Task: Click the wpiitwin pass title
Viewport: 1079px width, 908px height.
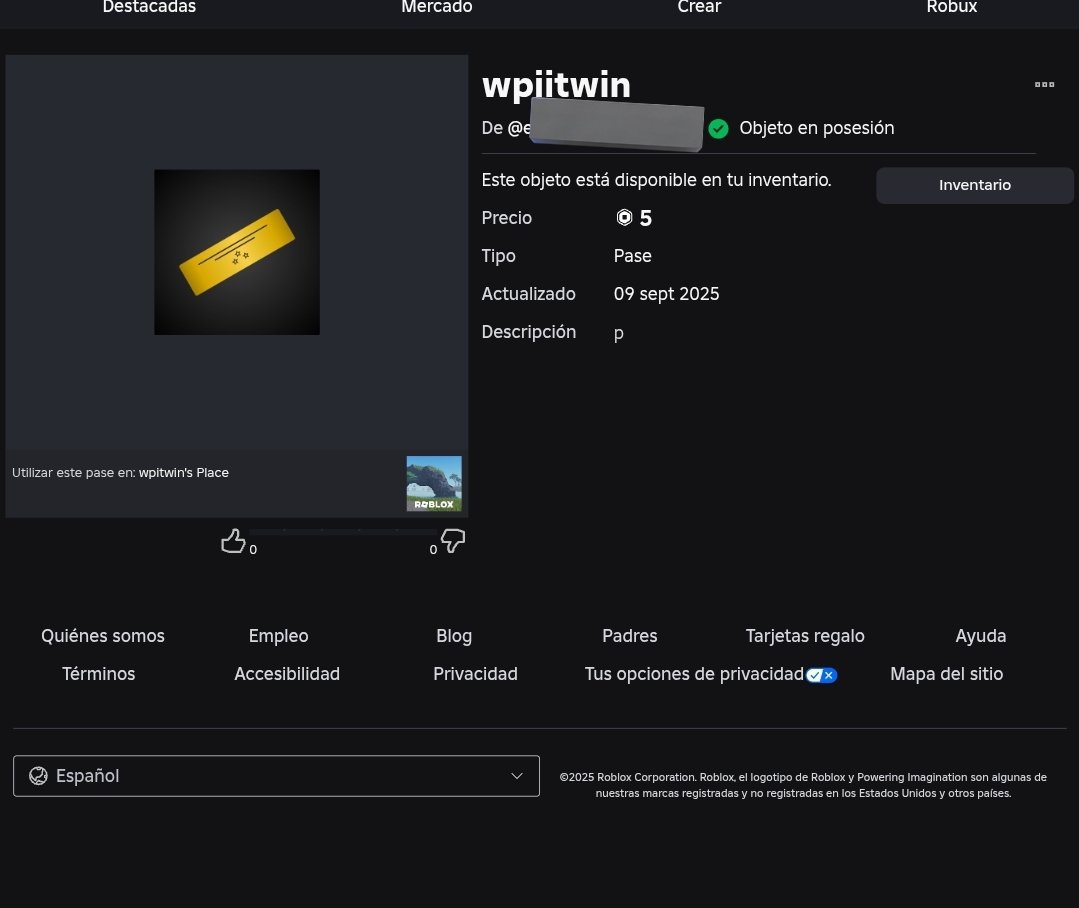Action: click(x=556, y=86)
